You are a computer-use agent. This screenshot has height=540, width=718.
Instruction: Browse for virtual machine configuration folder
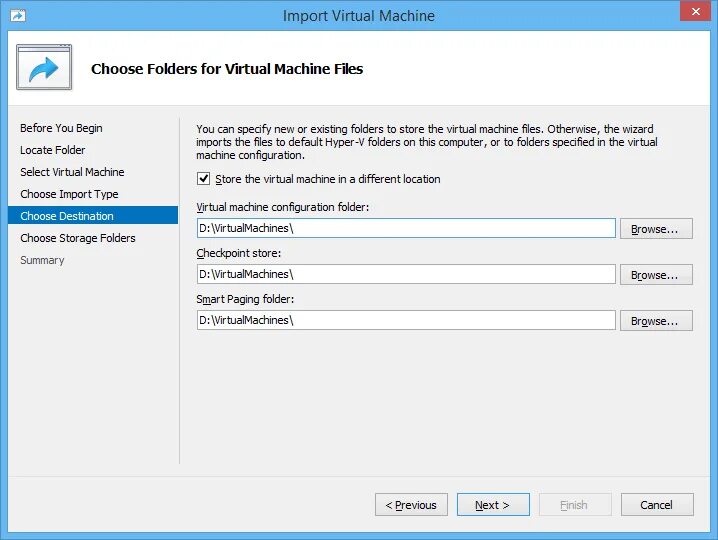[656, 229]
